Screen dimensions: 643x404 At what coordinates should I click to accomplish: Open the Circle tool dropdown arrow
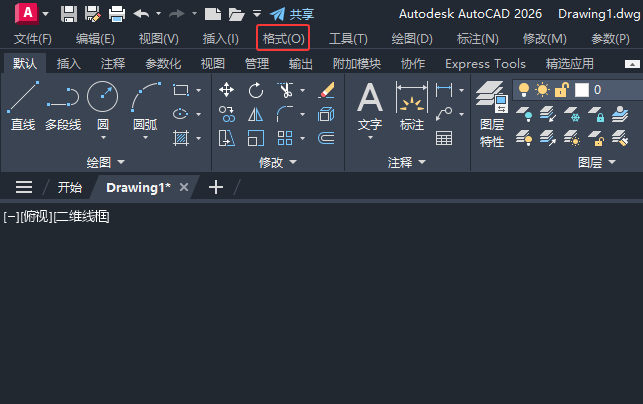point(103,138)
